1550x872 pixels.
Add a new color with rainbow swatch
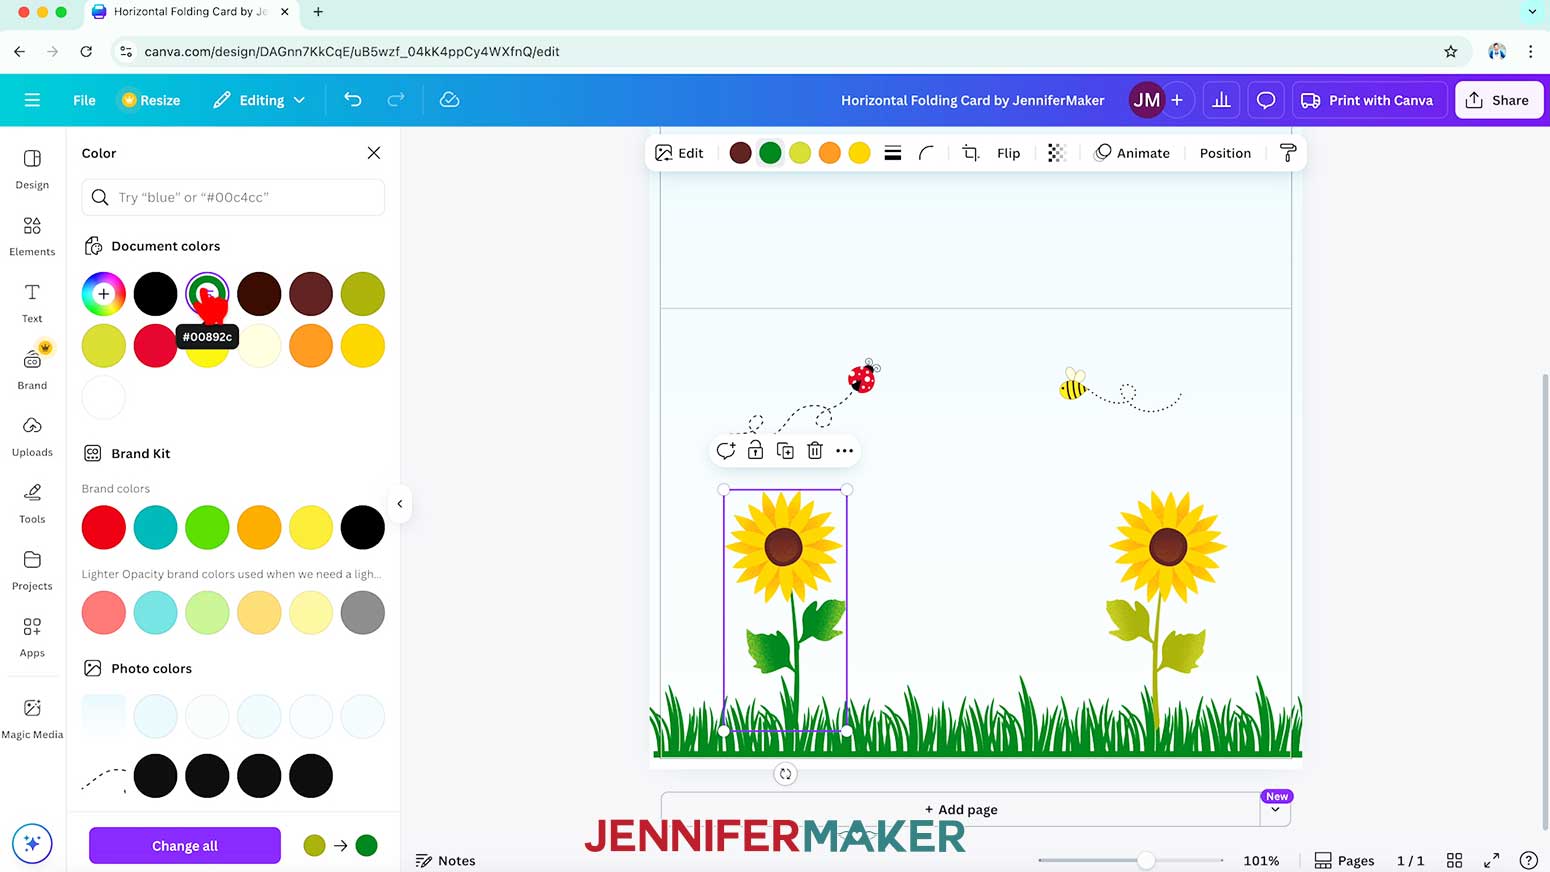click(x=104, y=294)
